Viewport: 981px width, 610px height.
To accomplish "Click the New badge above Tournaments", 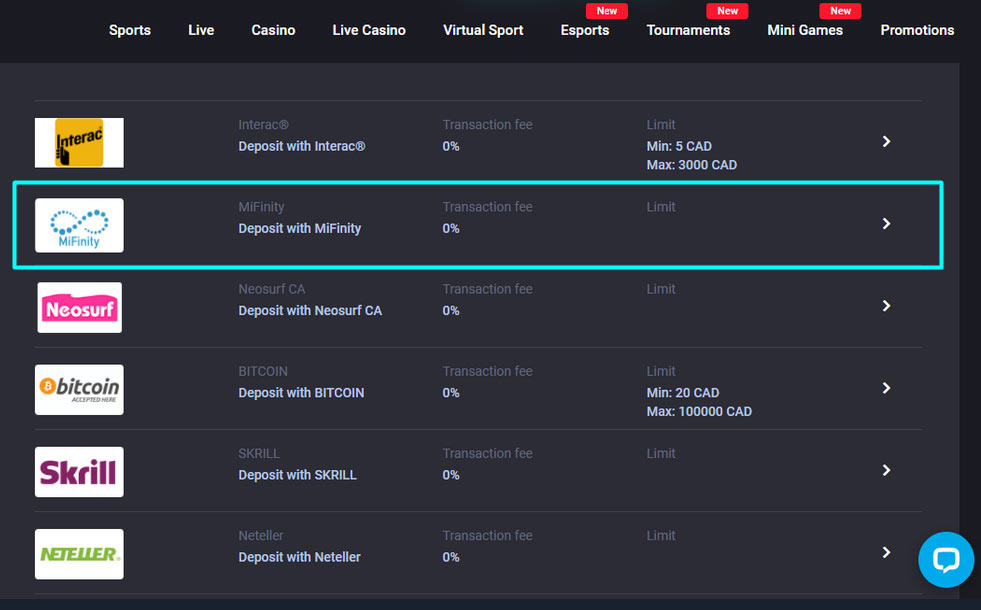I will point(727,11).
